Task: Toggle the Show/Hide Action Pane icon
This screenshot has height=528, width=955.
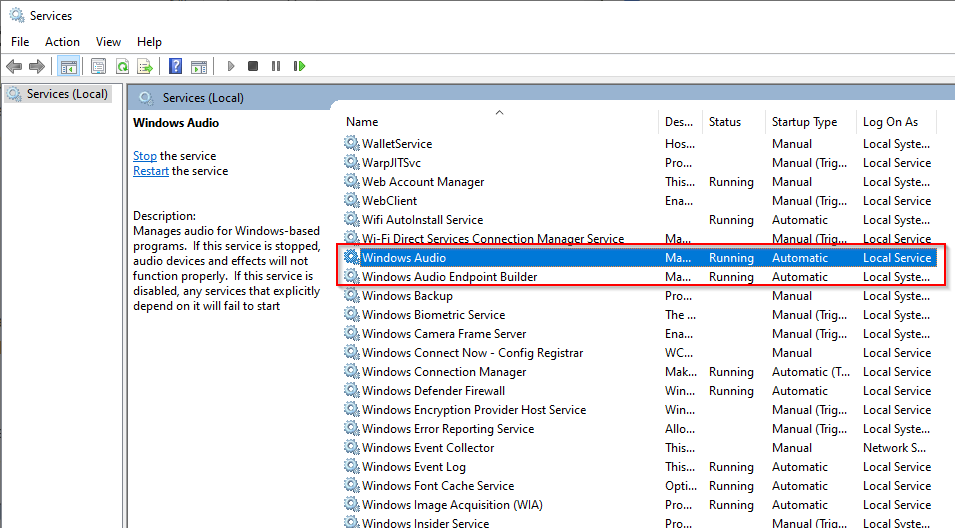Action: point(199,66)
